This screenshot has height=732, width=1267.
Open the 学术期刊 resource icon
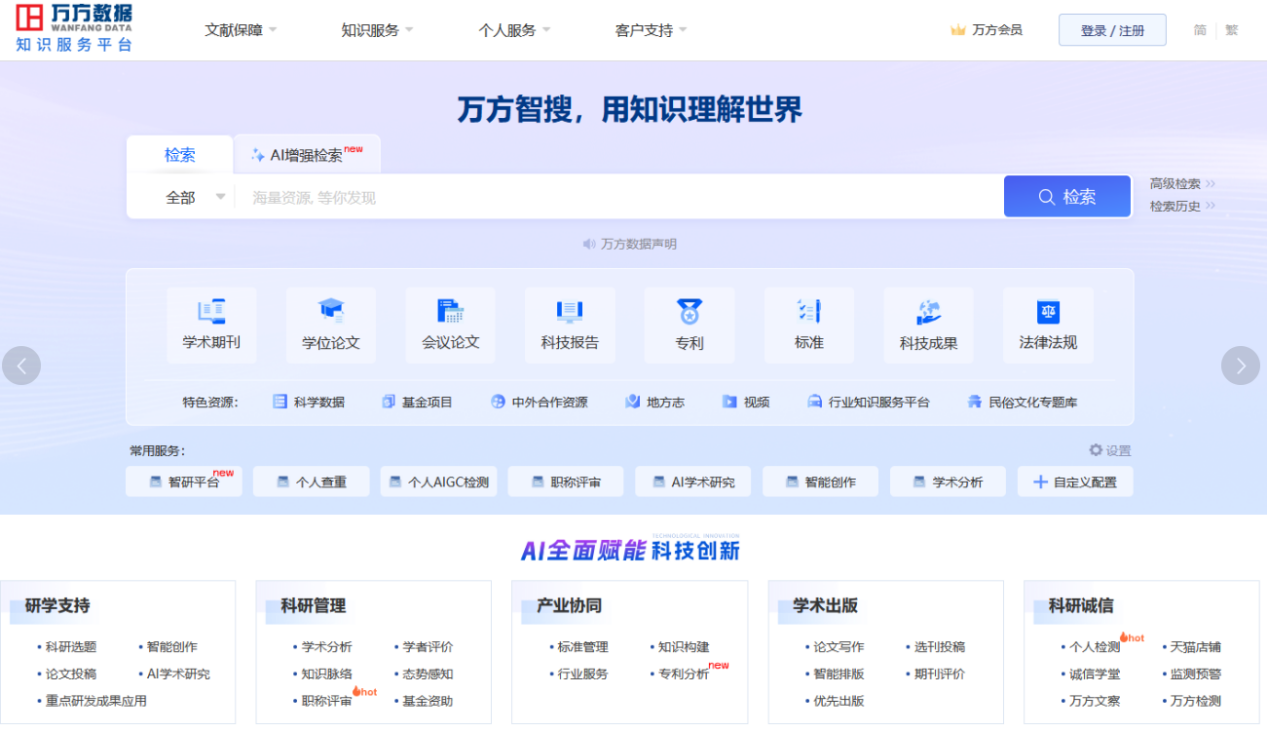click(211, 311)
